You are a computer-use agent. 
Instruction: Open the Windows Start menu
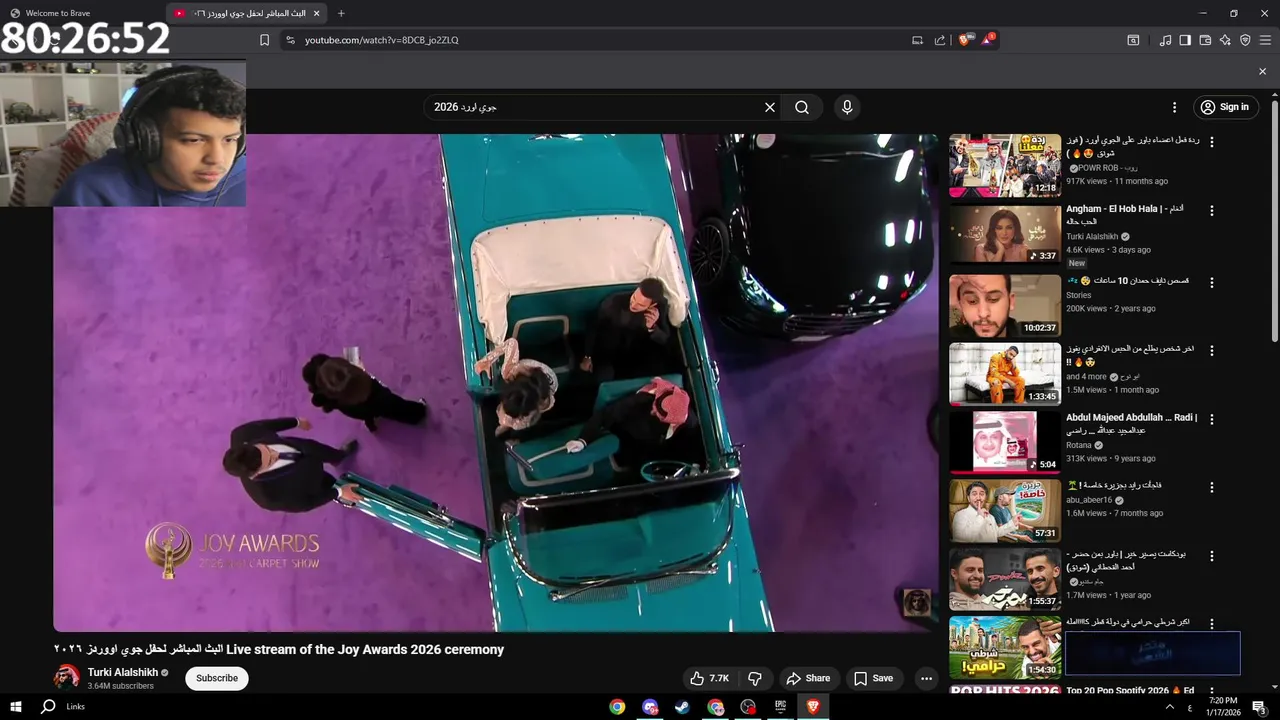(x=15, y=707)
